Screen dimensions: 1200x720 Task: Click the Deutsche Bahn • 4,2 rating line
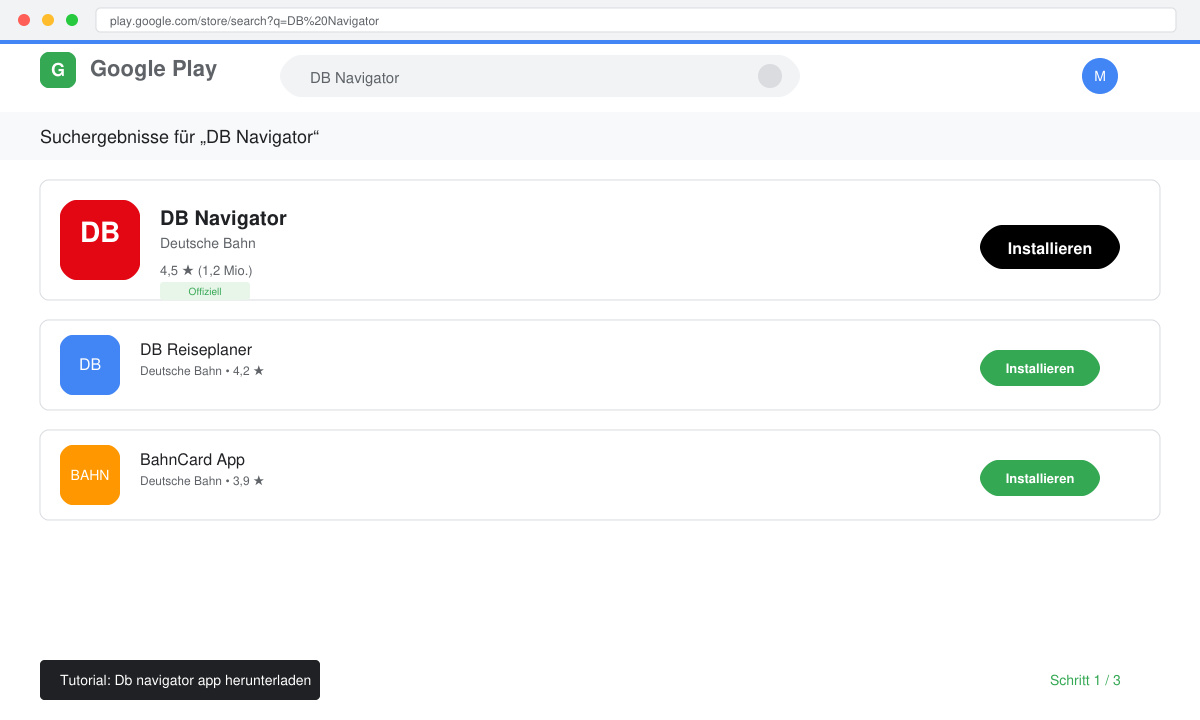(x=202, y=371)
